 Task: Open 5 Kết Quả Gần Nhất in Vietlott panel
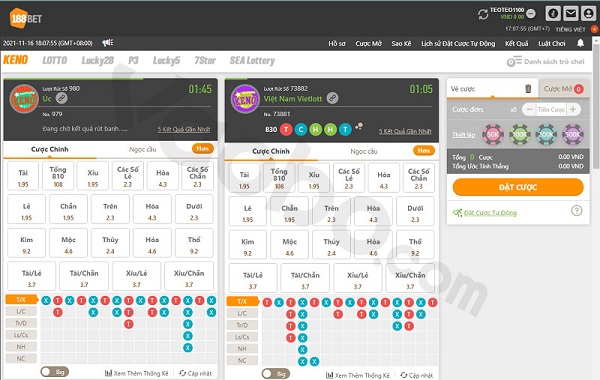405,131
